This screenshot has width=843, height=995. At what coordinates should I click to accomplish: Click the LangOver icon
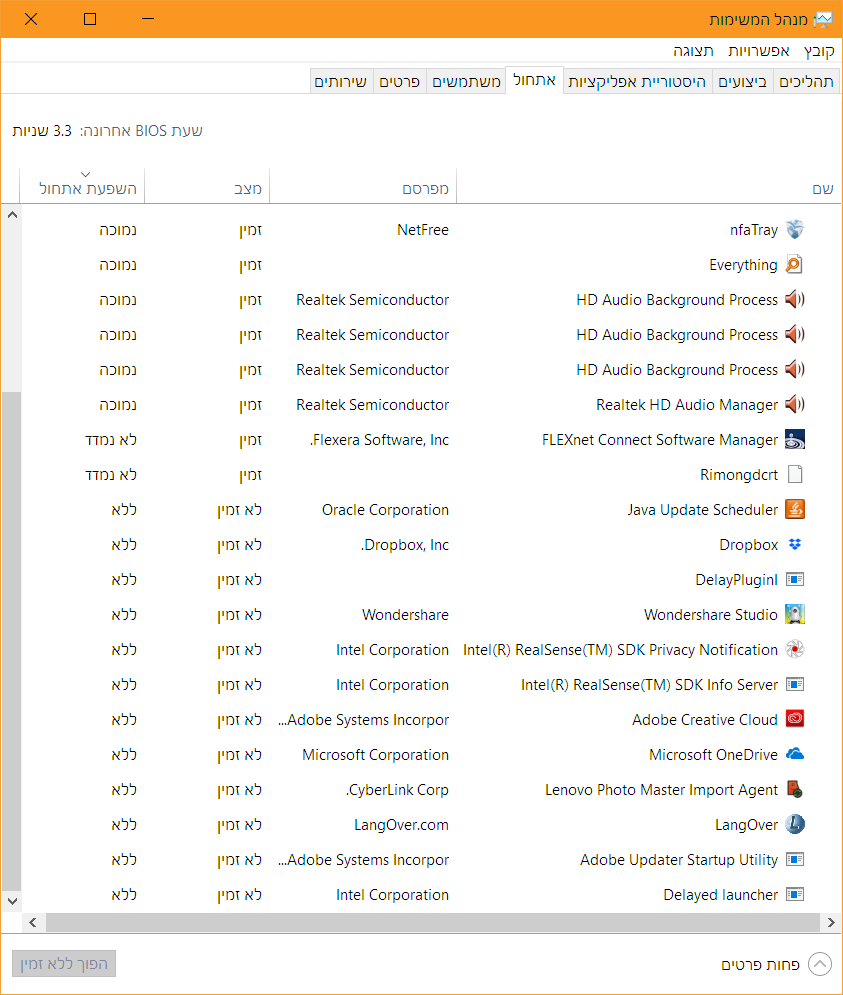click(795, 824)
